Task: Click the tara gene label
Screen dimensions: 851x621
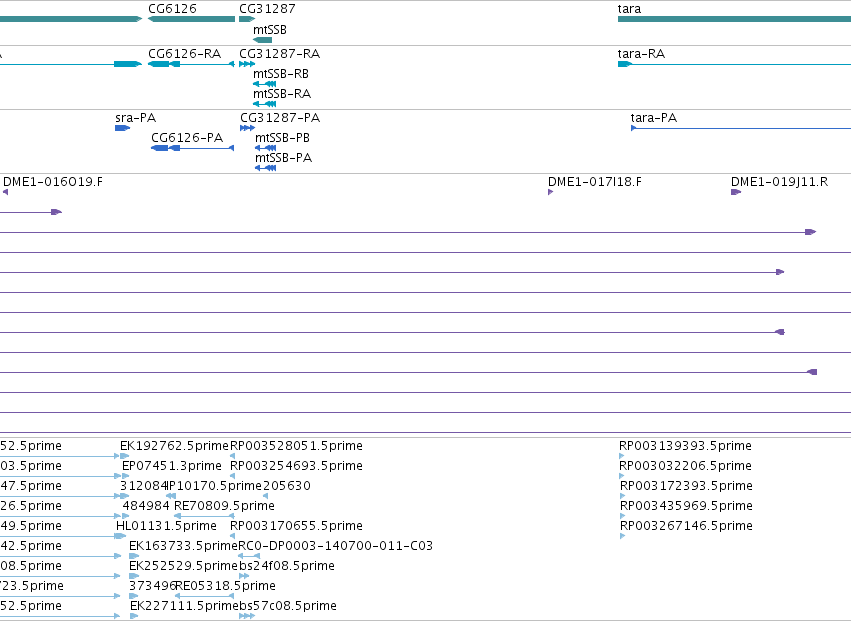Action: pyautogui.click(x=630, y=9)
